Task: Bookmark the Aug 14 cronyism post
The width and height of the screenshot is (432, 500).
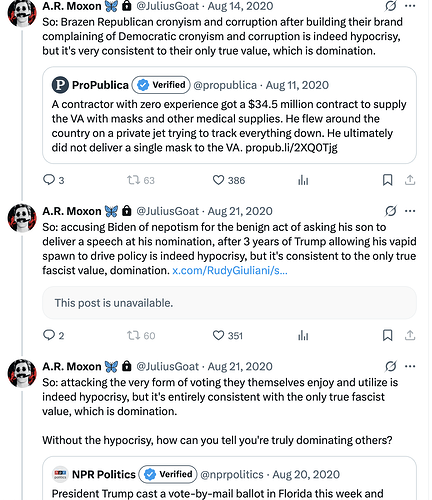Action: 387,180
